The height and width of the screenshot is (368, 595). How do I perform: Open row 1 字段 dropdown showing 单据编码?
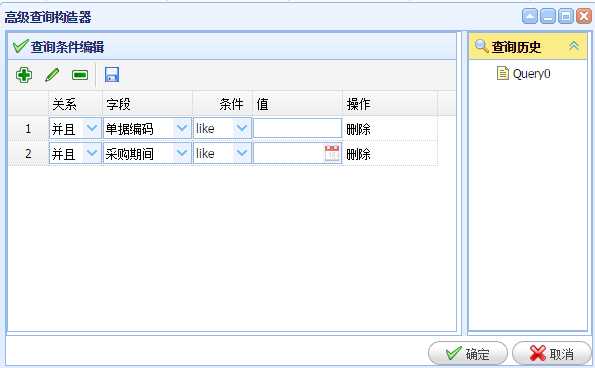pos(182,128)
